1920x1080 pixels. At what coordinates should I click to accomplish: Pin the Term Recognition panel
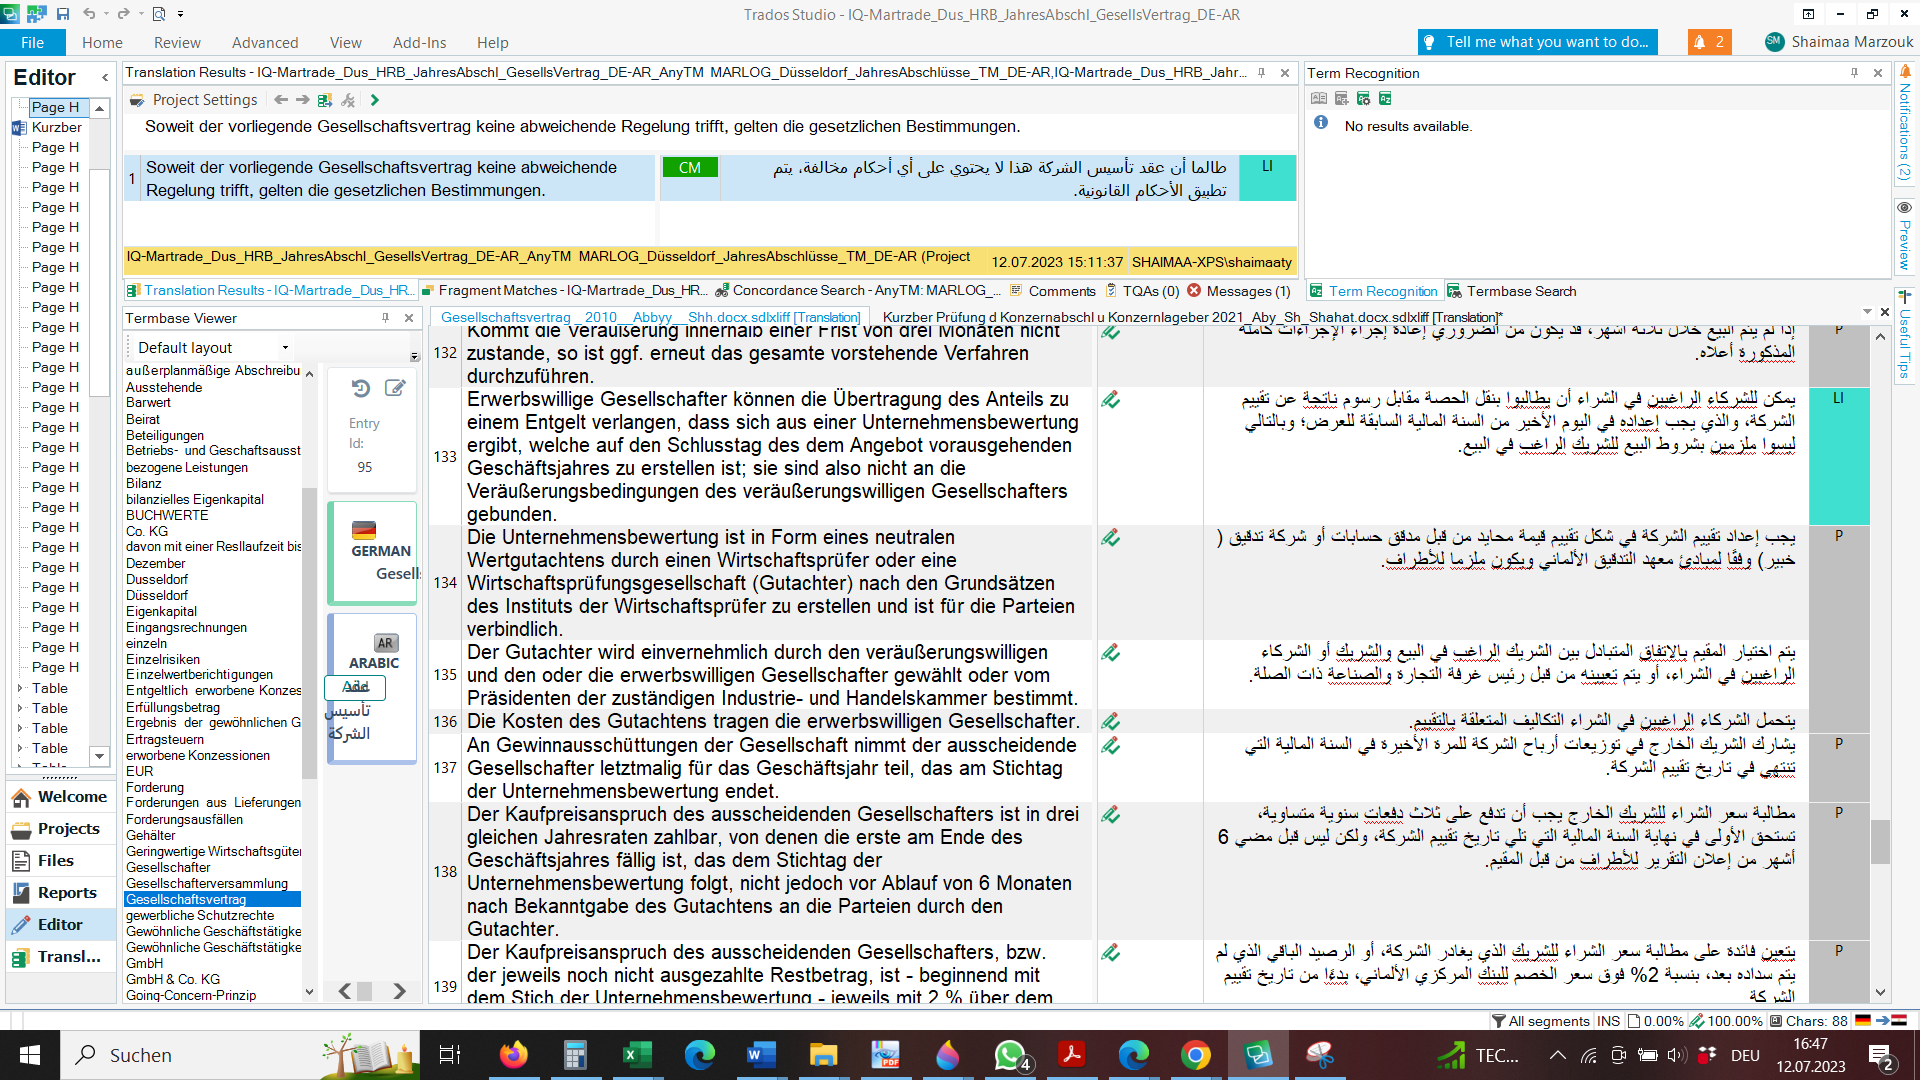1854,73
